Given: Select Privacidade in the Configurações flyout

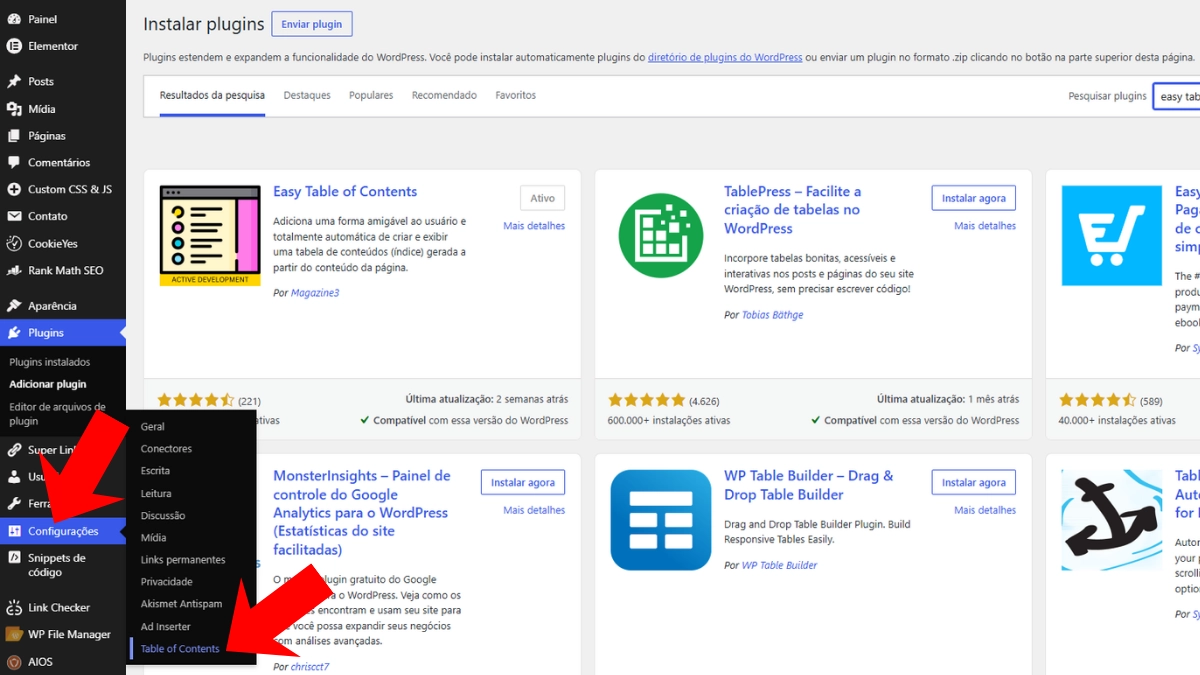Looking at the screenshot, I should tap(166, 582).
